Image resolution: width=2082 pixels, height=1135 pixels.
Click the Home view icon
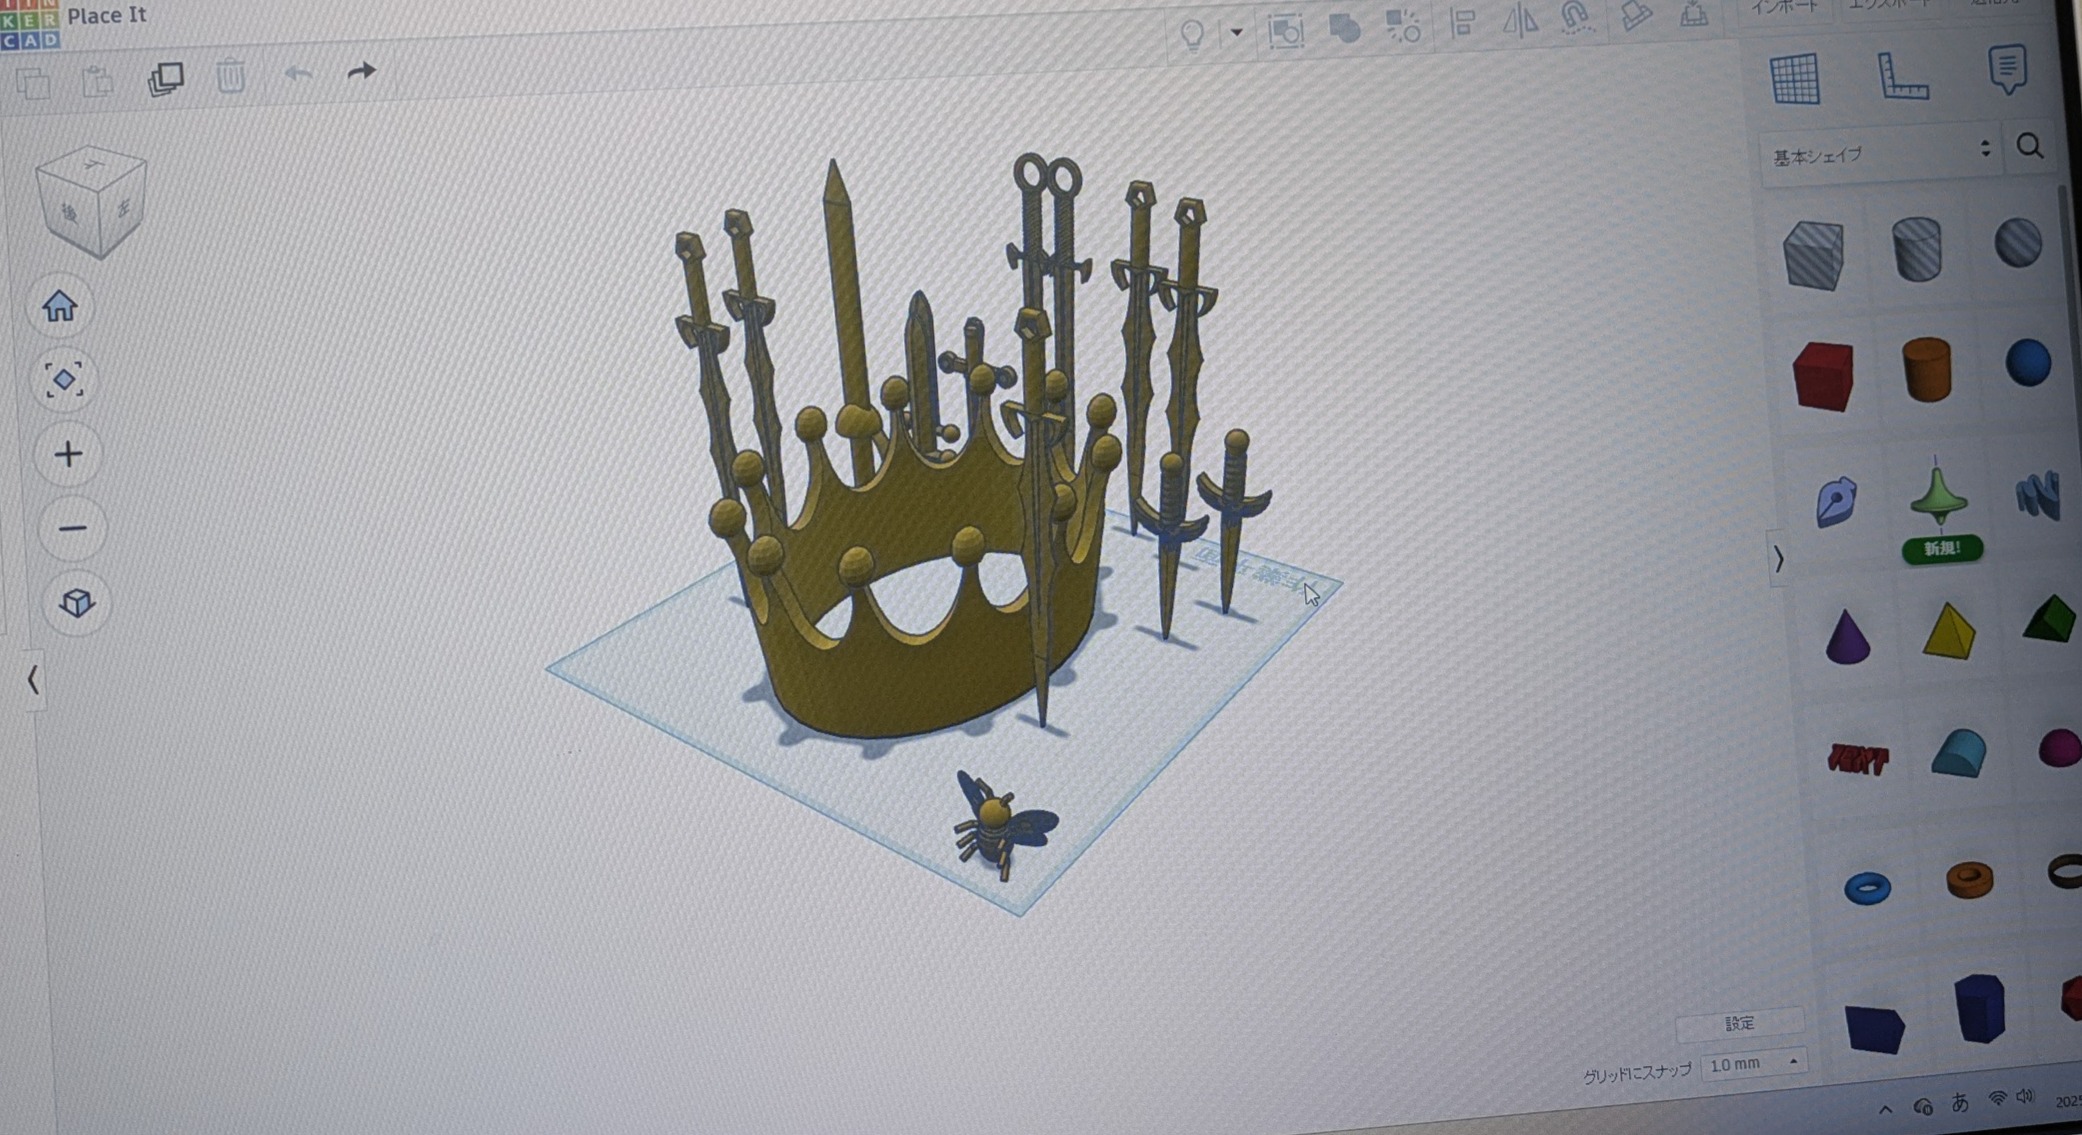60,306
